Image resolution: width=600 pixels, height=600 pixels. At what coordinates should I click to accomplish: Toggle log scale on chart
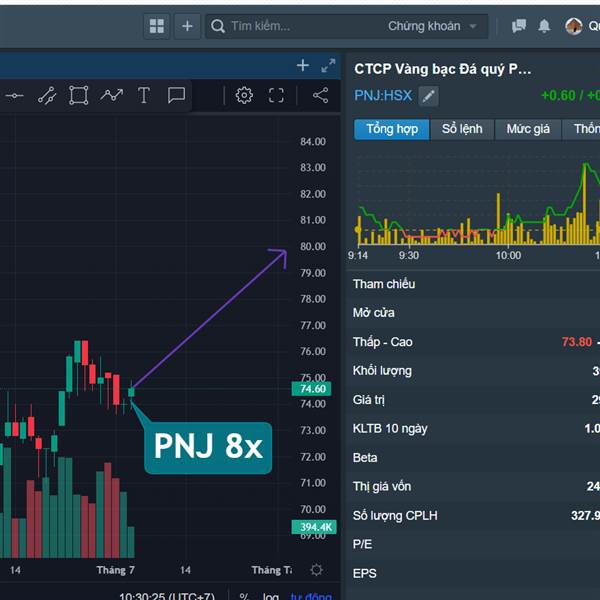coord(271,596)
